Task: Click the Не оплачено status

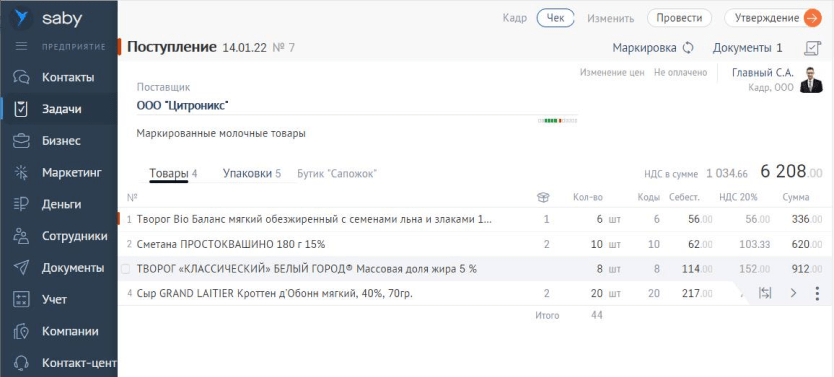Action: tap(681, 72)
